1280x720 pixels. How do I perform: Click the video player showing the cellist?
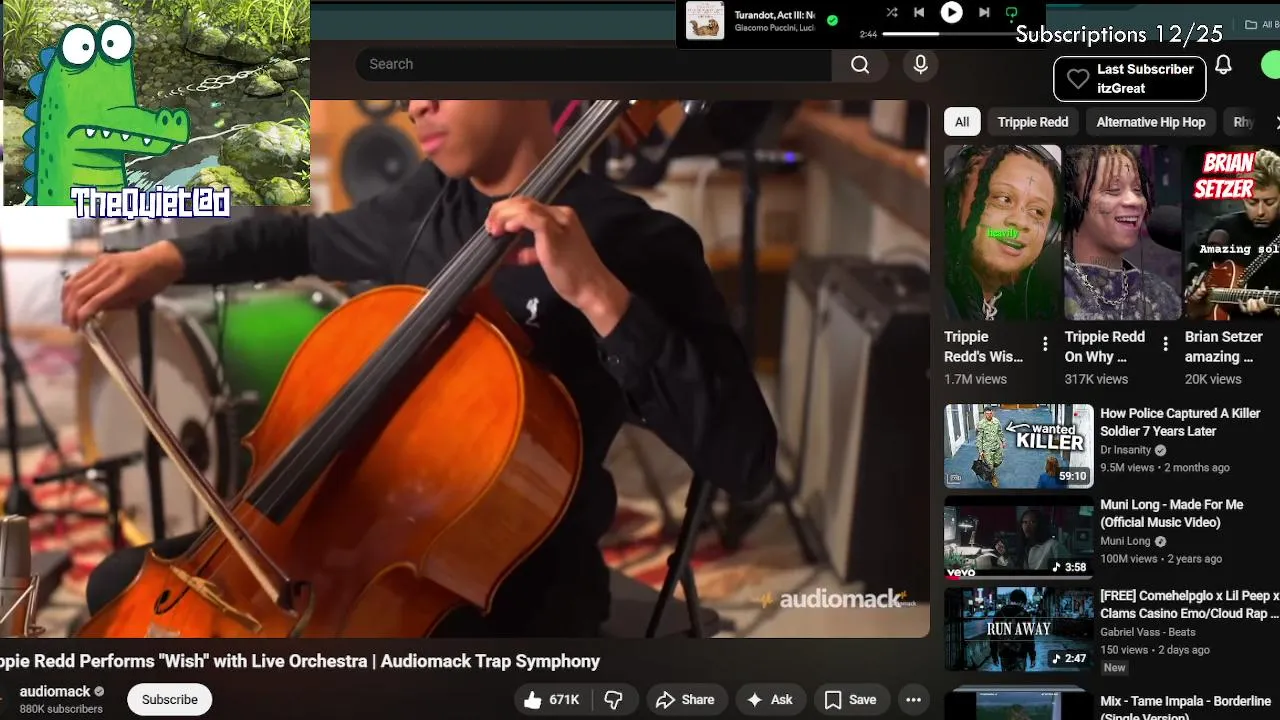465,369
